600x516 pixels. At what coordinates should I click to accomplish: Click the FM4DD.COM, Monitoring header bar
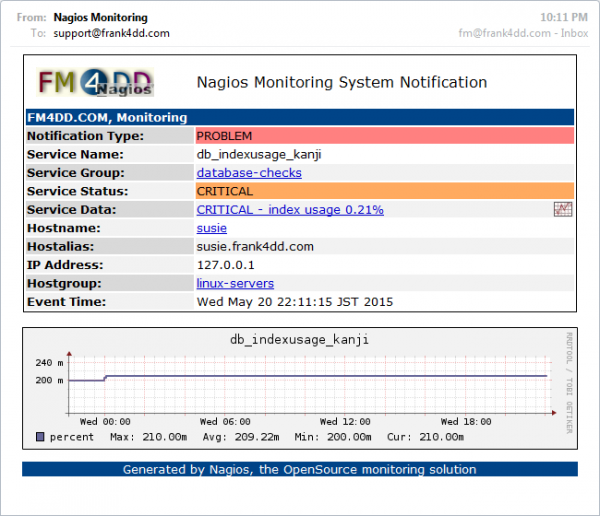pos(300,117)
